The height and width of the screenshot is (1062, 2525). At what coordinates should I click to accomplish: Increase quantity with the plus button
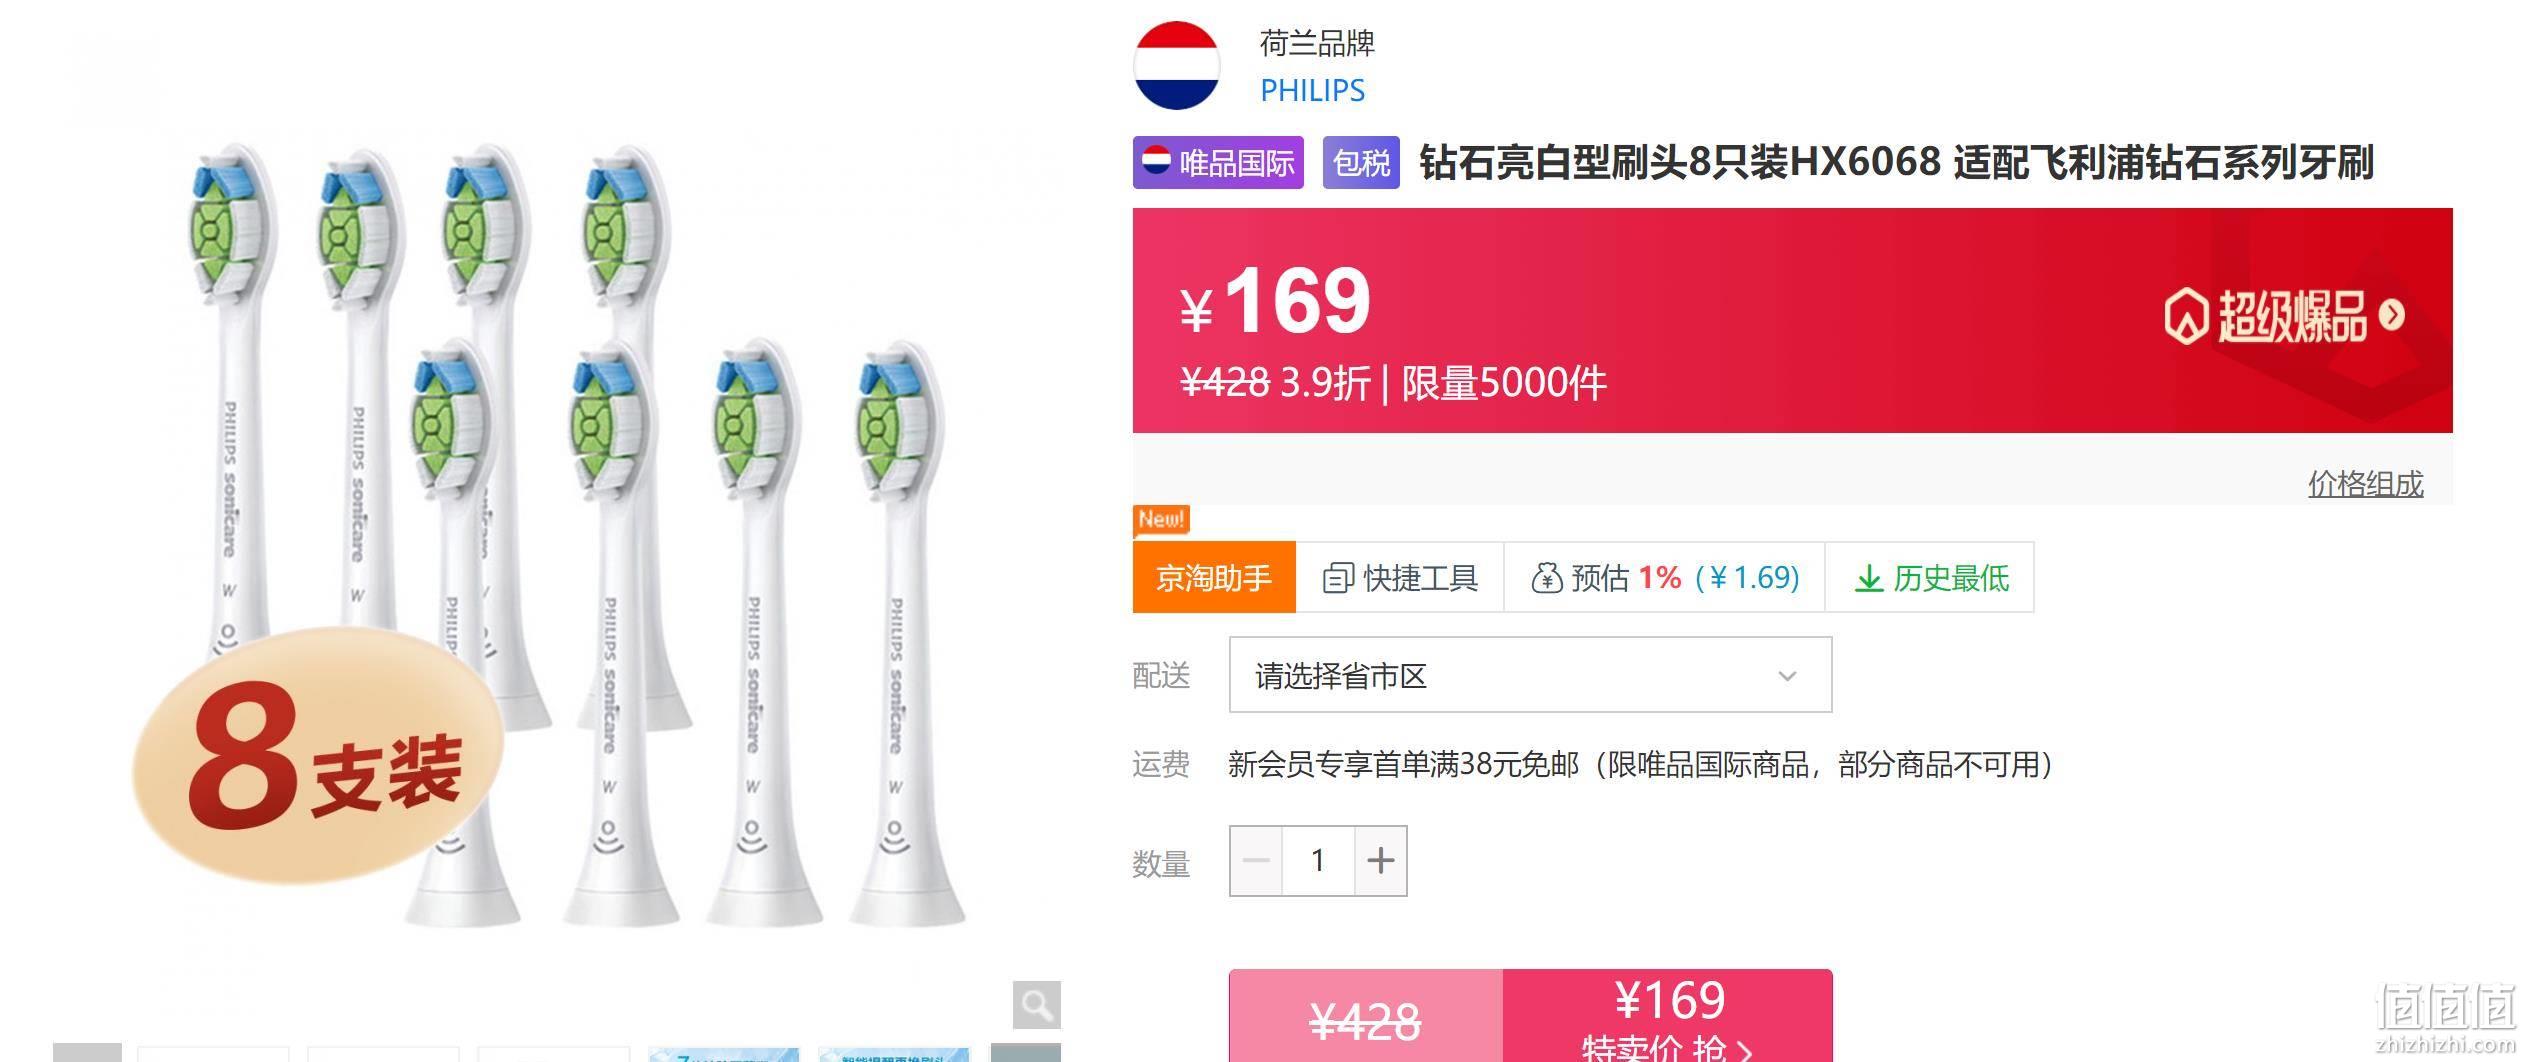[x=1380, y=860]
